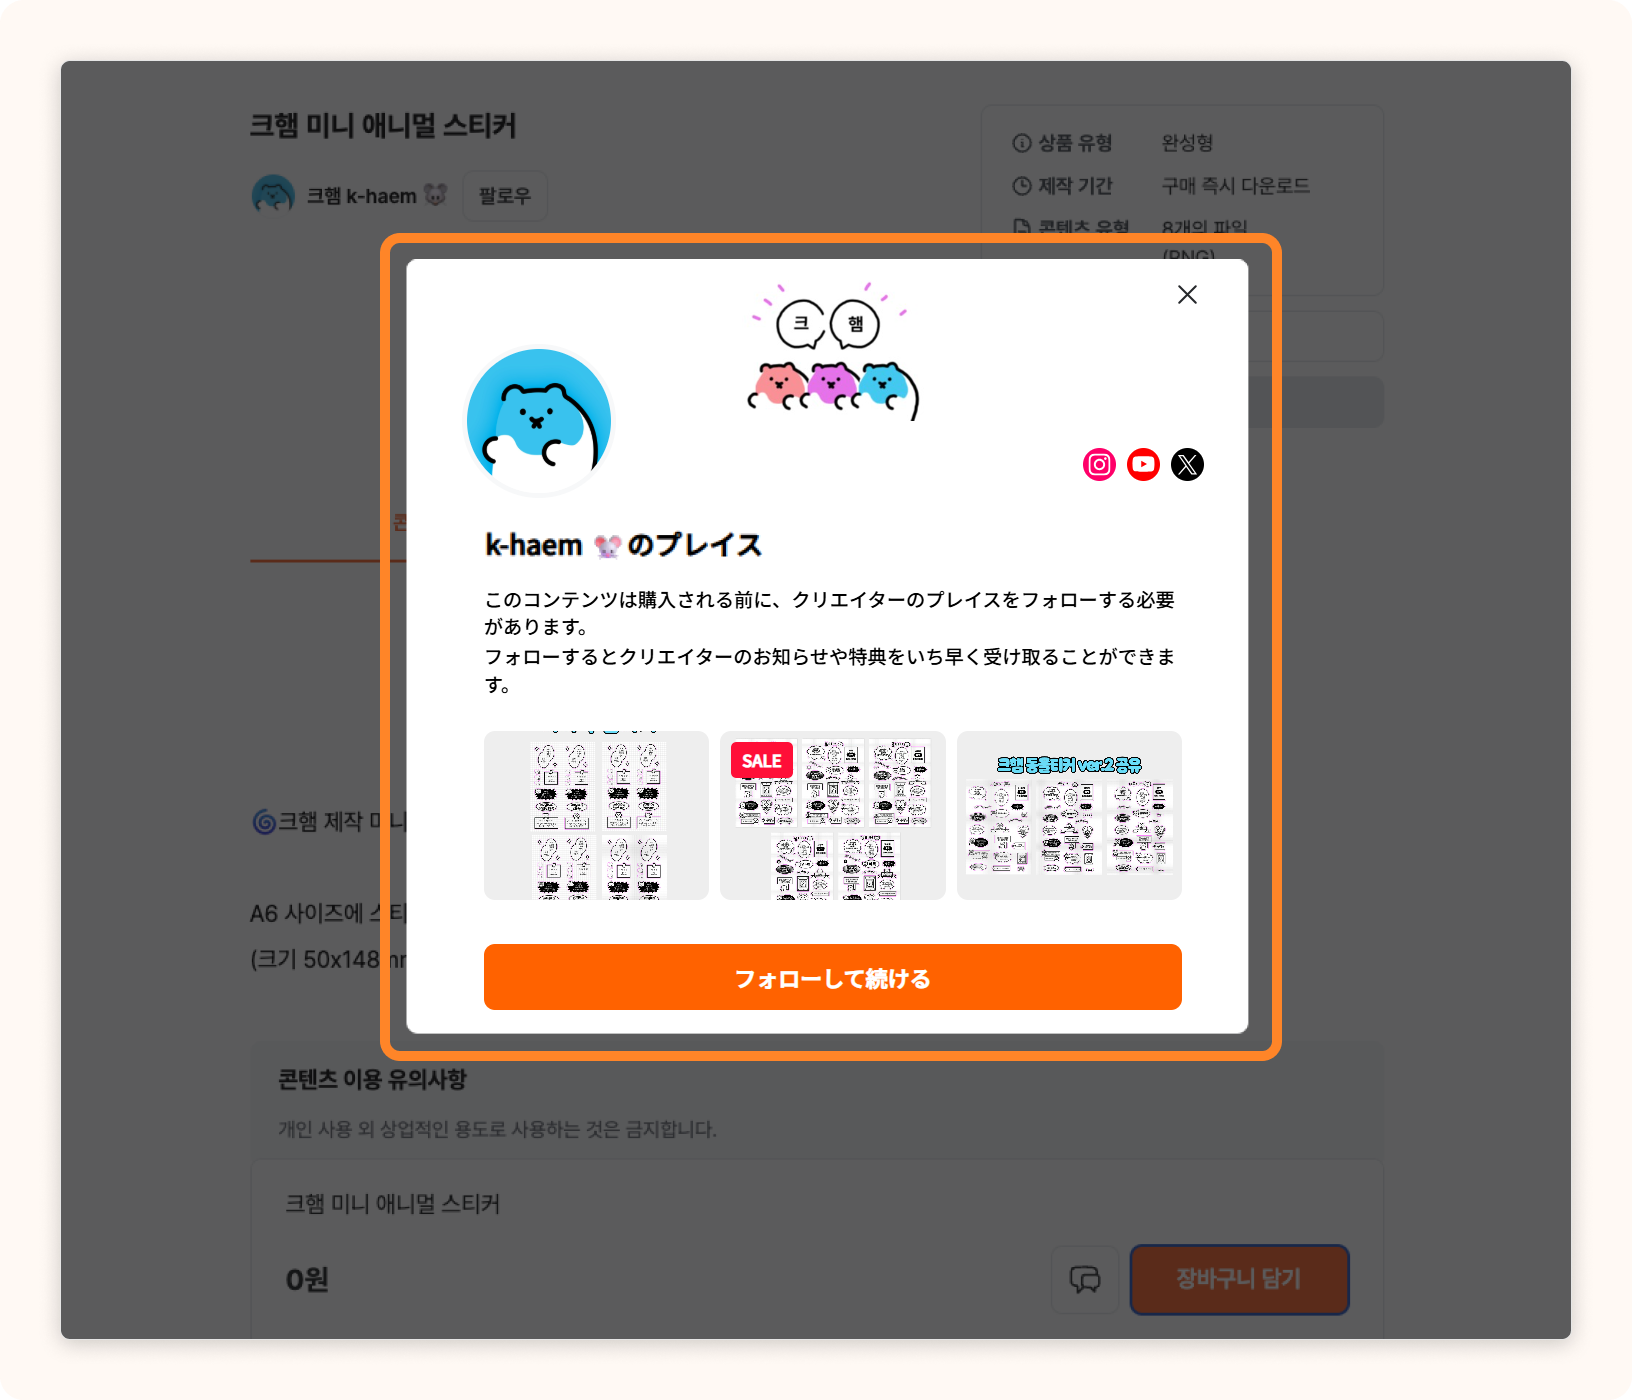Viewport: 1632px width, 1400px height.
Task: Open the thumbnail with blue ver.2 title
Action: [1069, 815]
